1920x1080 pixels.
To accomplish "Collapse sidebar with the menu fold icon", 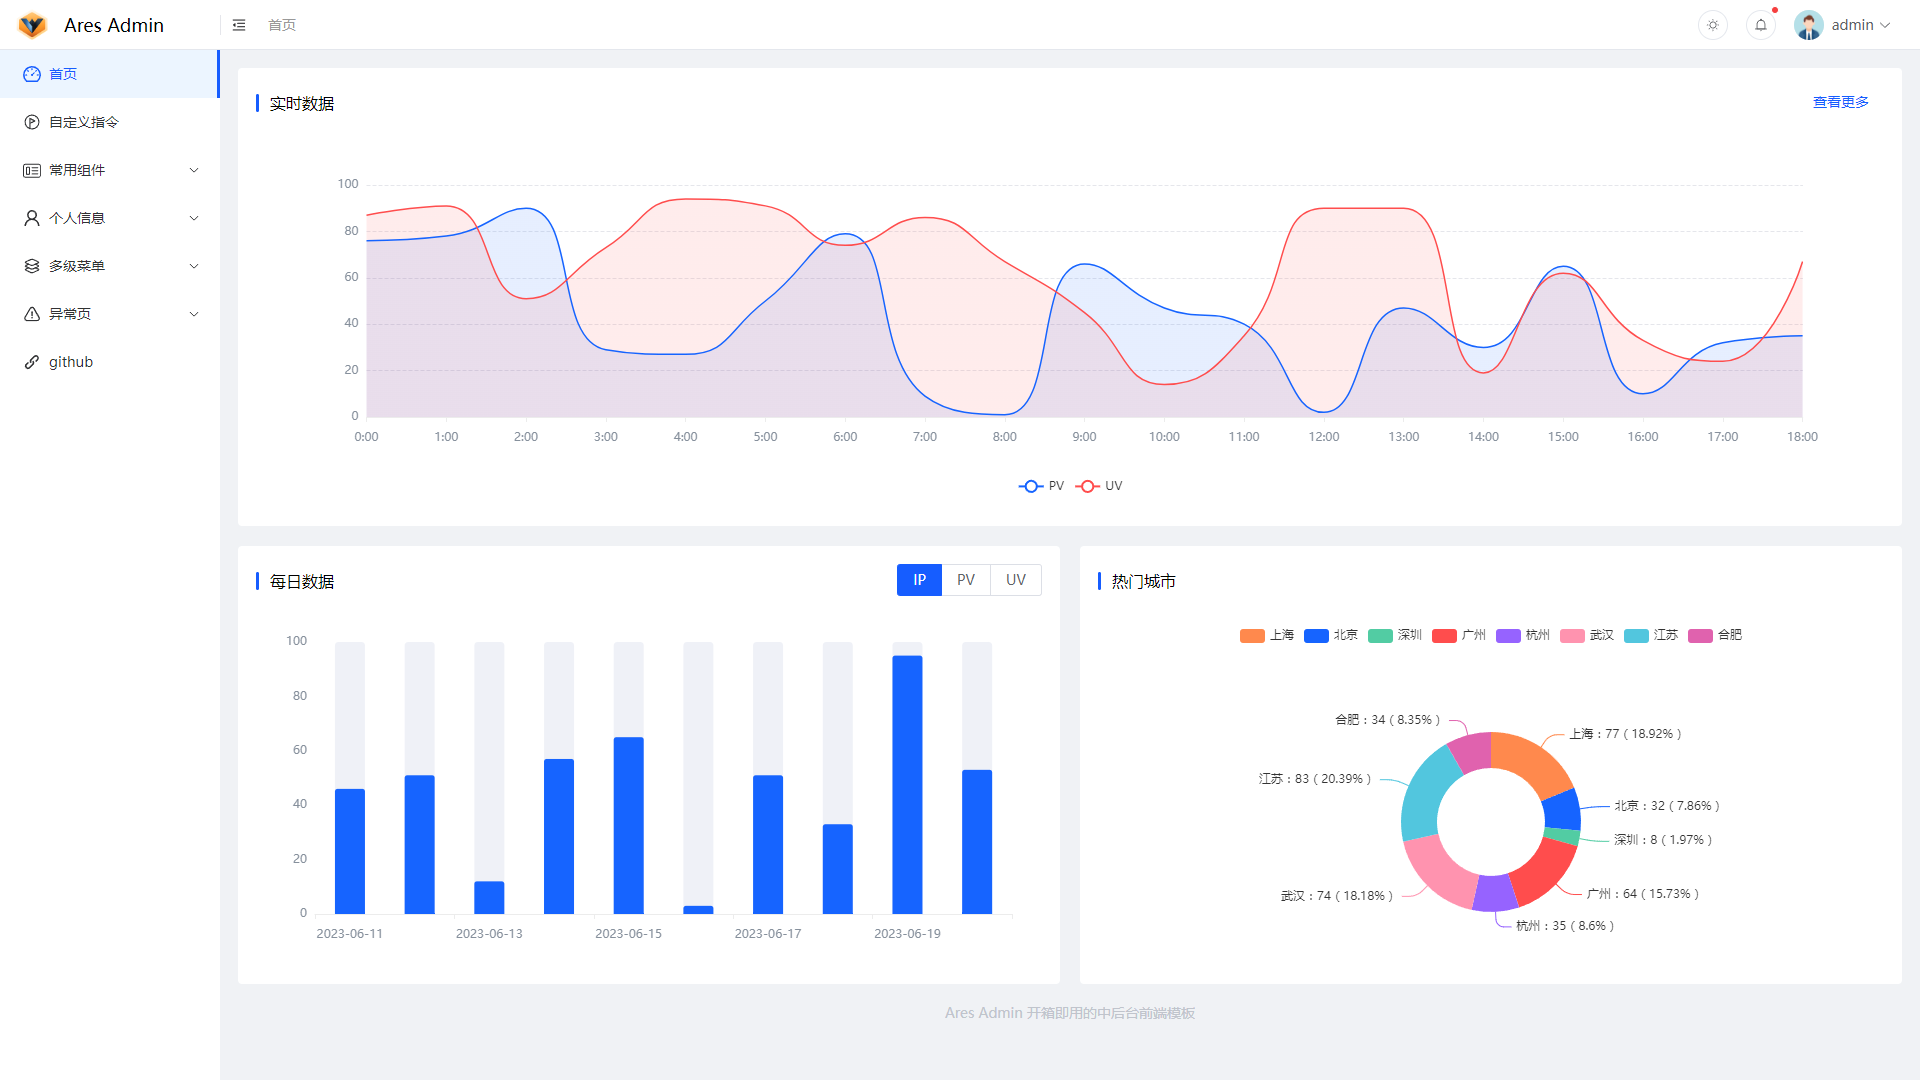I will 239,25.
